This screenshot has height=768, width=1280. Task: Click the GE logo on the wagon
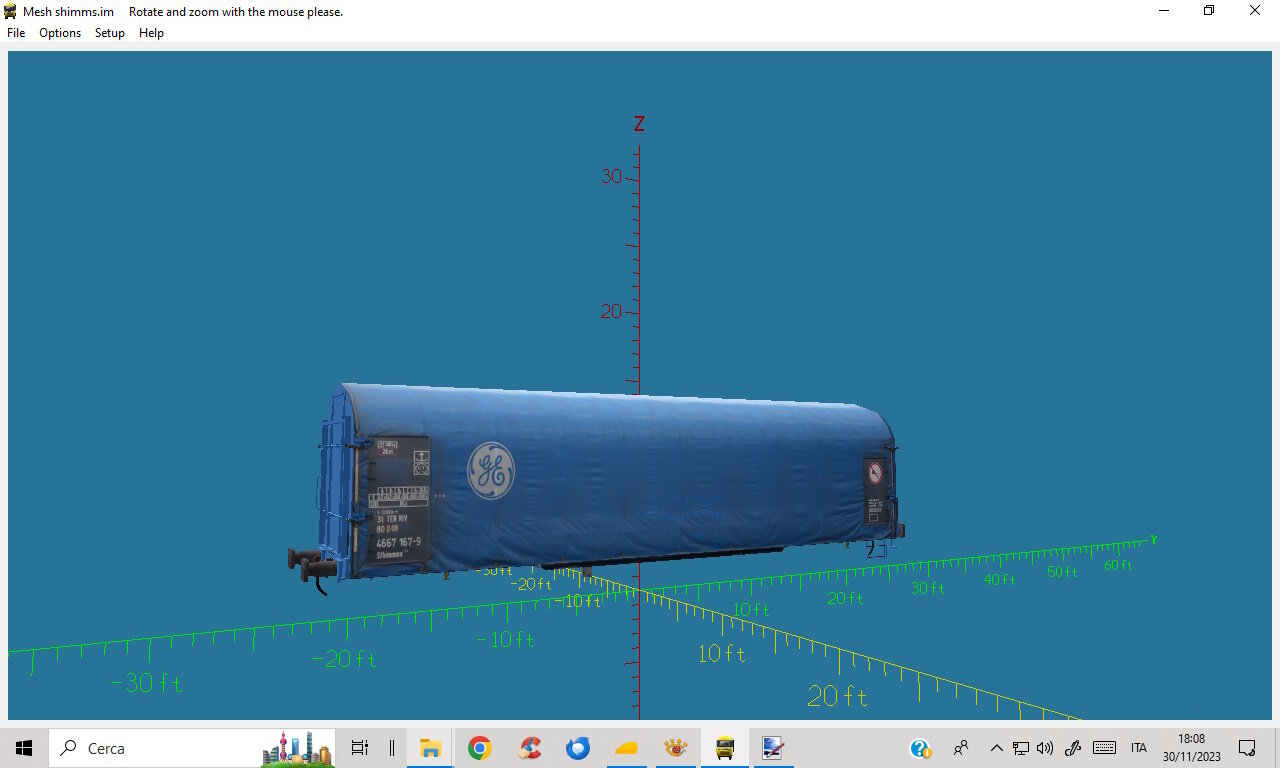(x=491, y=470)
